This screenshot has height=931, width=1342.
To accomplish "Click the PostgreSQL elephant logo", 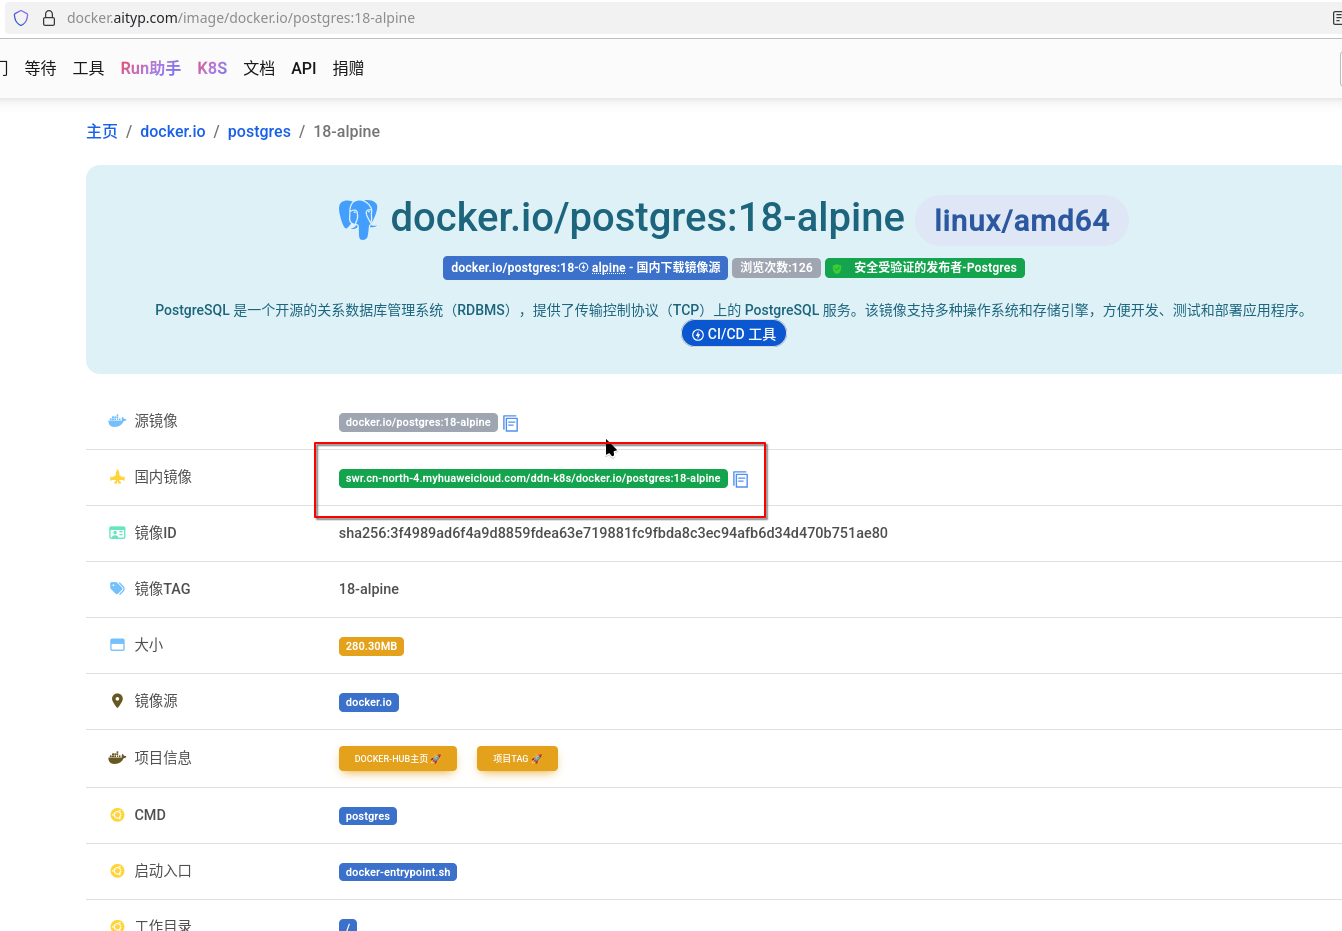I will (358, 219).
